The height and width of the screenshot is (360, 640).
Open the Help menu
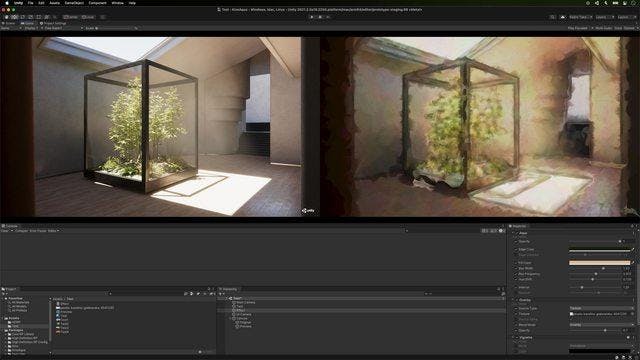[132, 3]
